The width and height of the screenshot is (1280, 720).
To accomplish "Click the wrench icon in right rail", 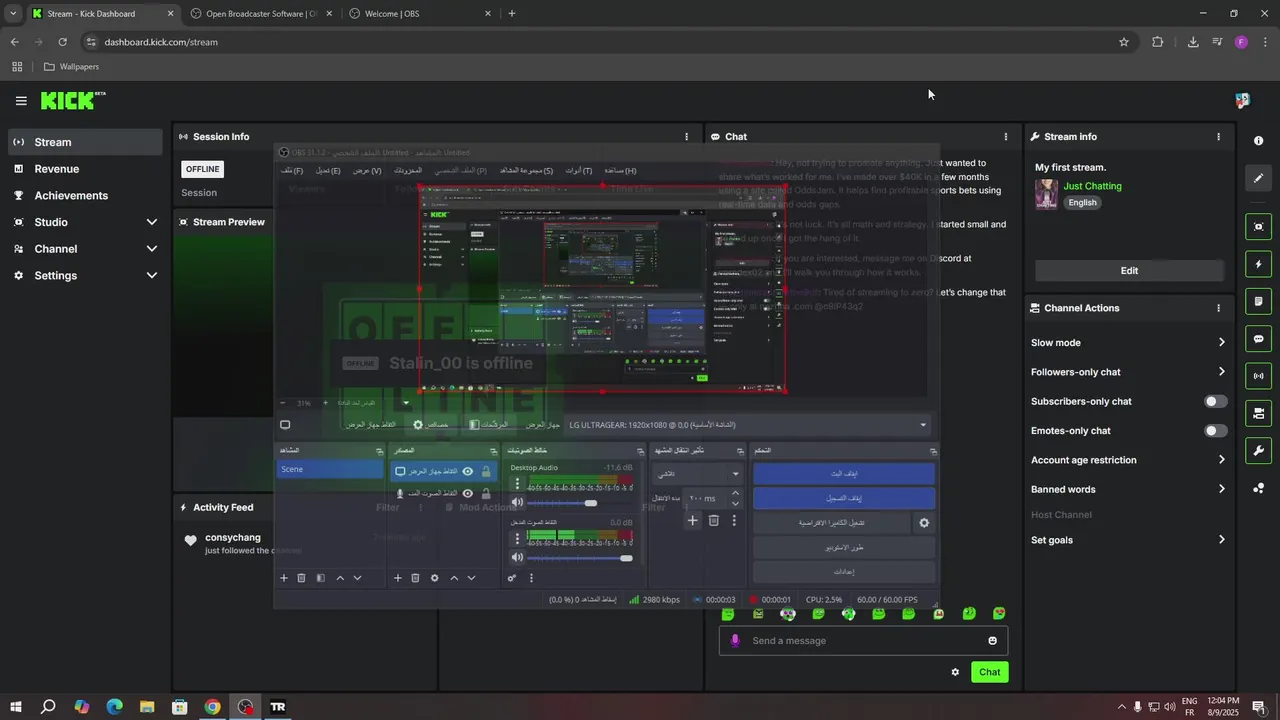I will tap(1259, 450).
